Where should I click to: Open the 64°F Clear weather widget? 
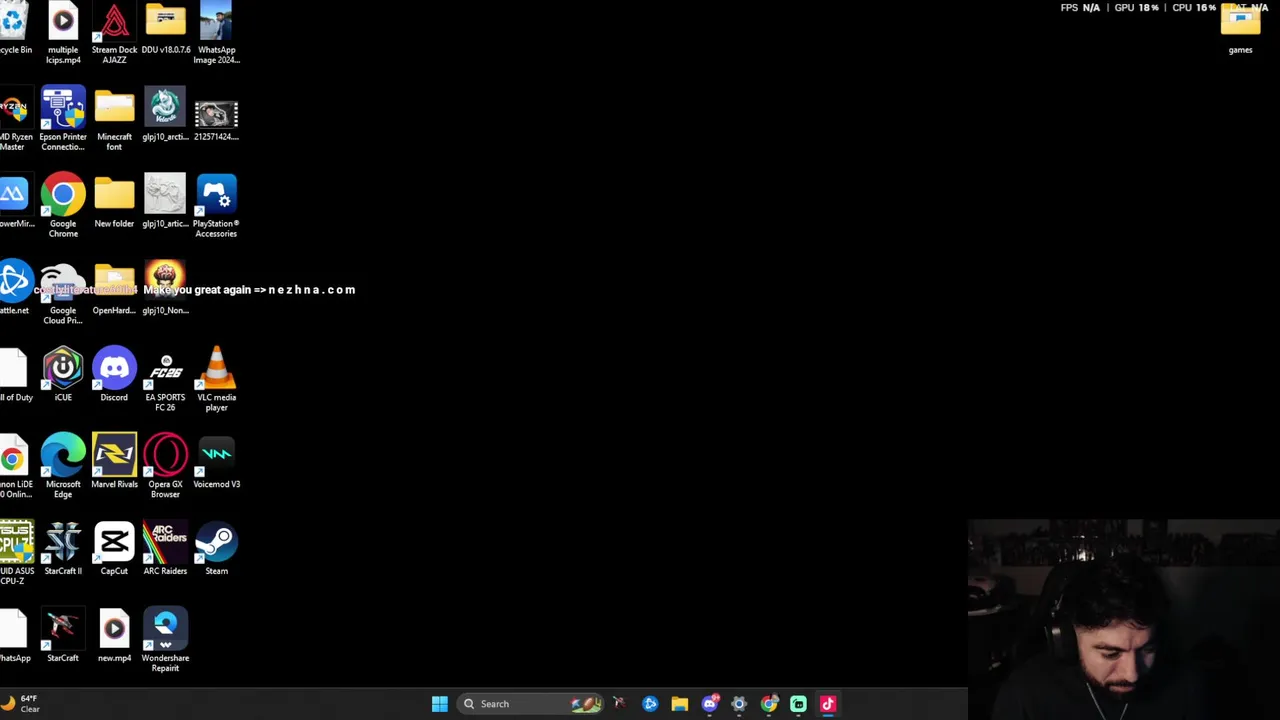[x=22, y=704]
